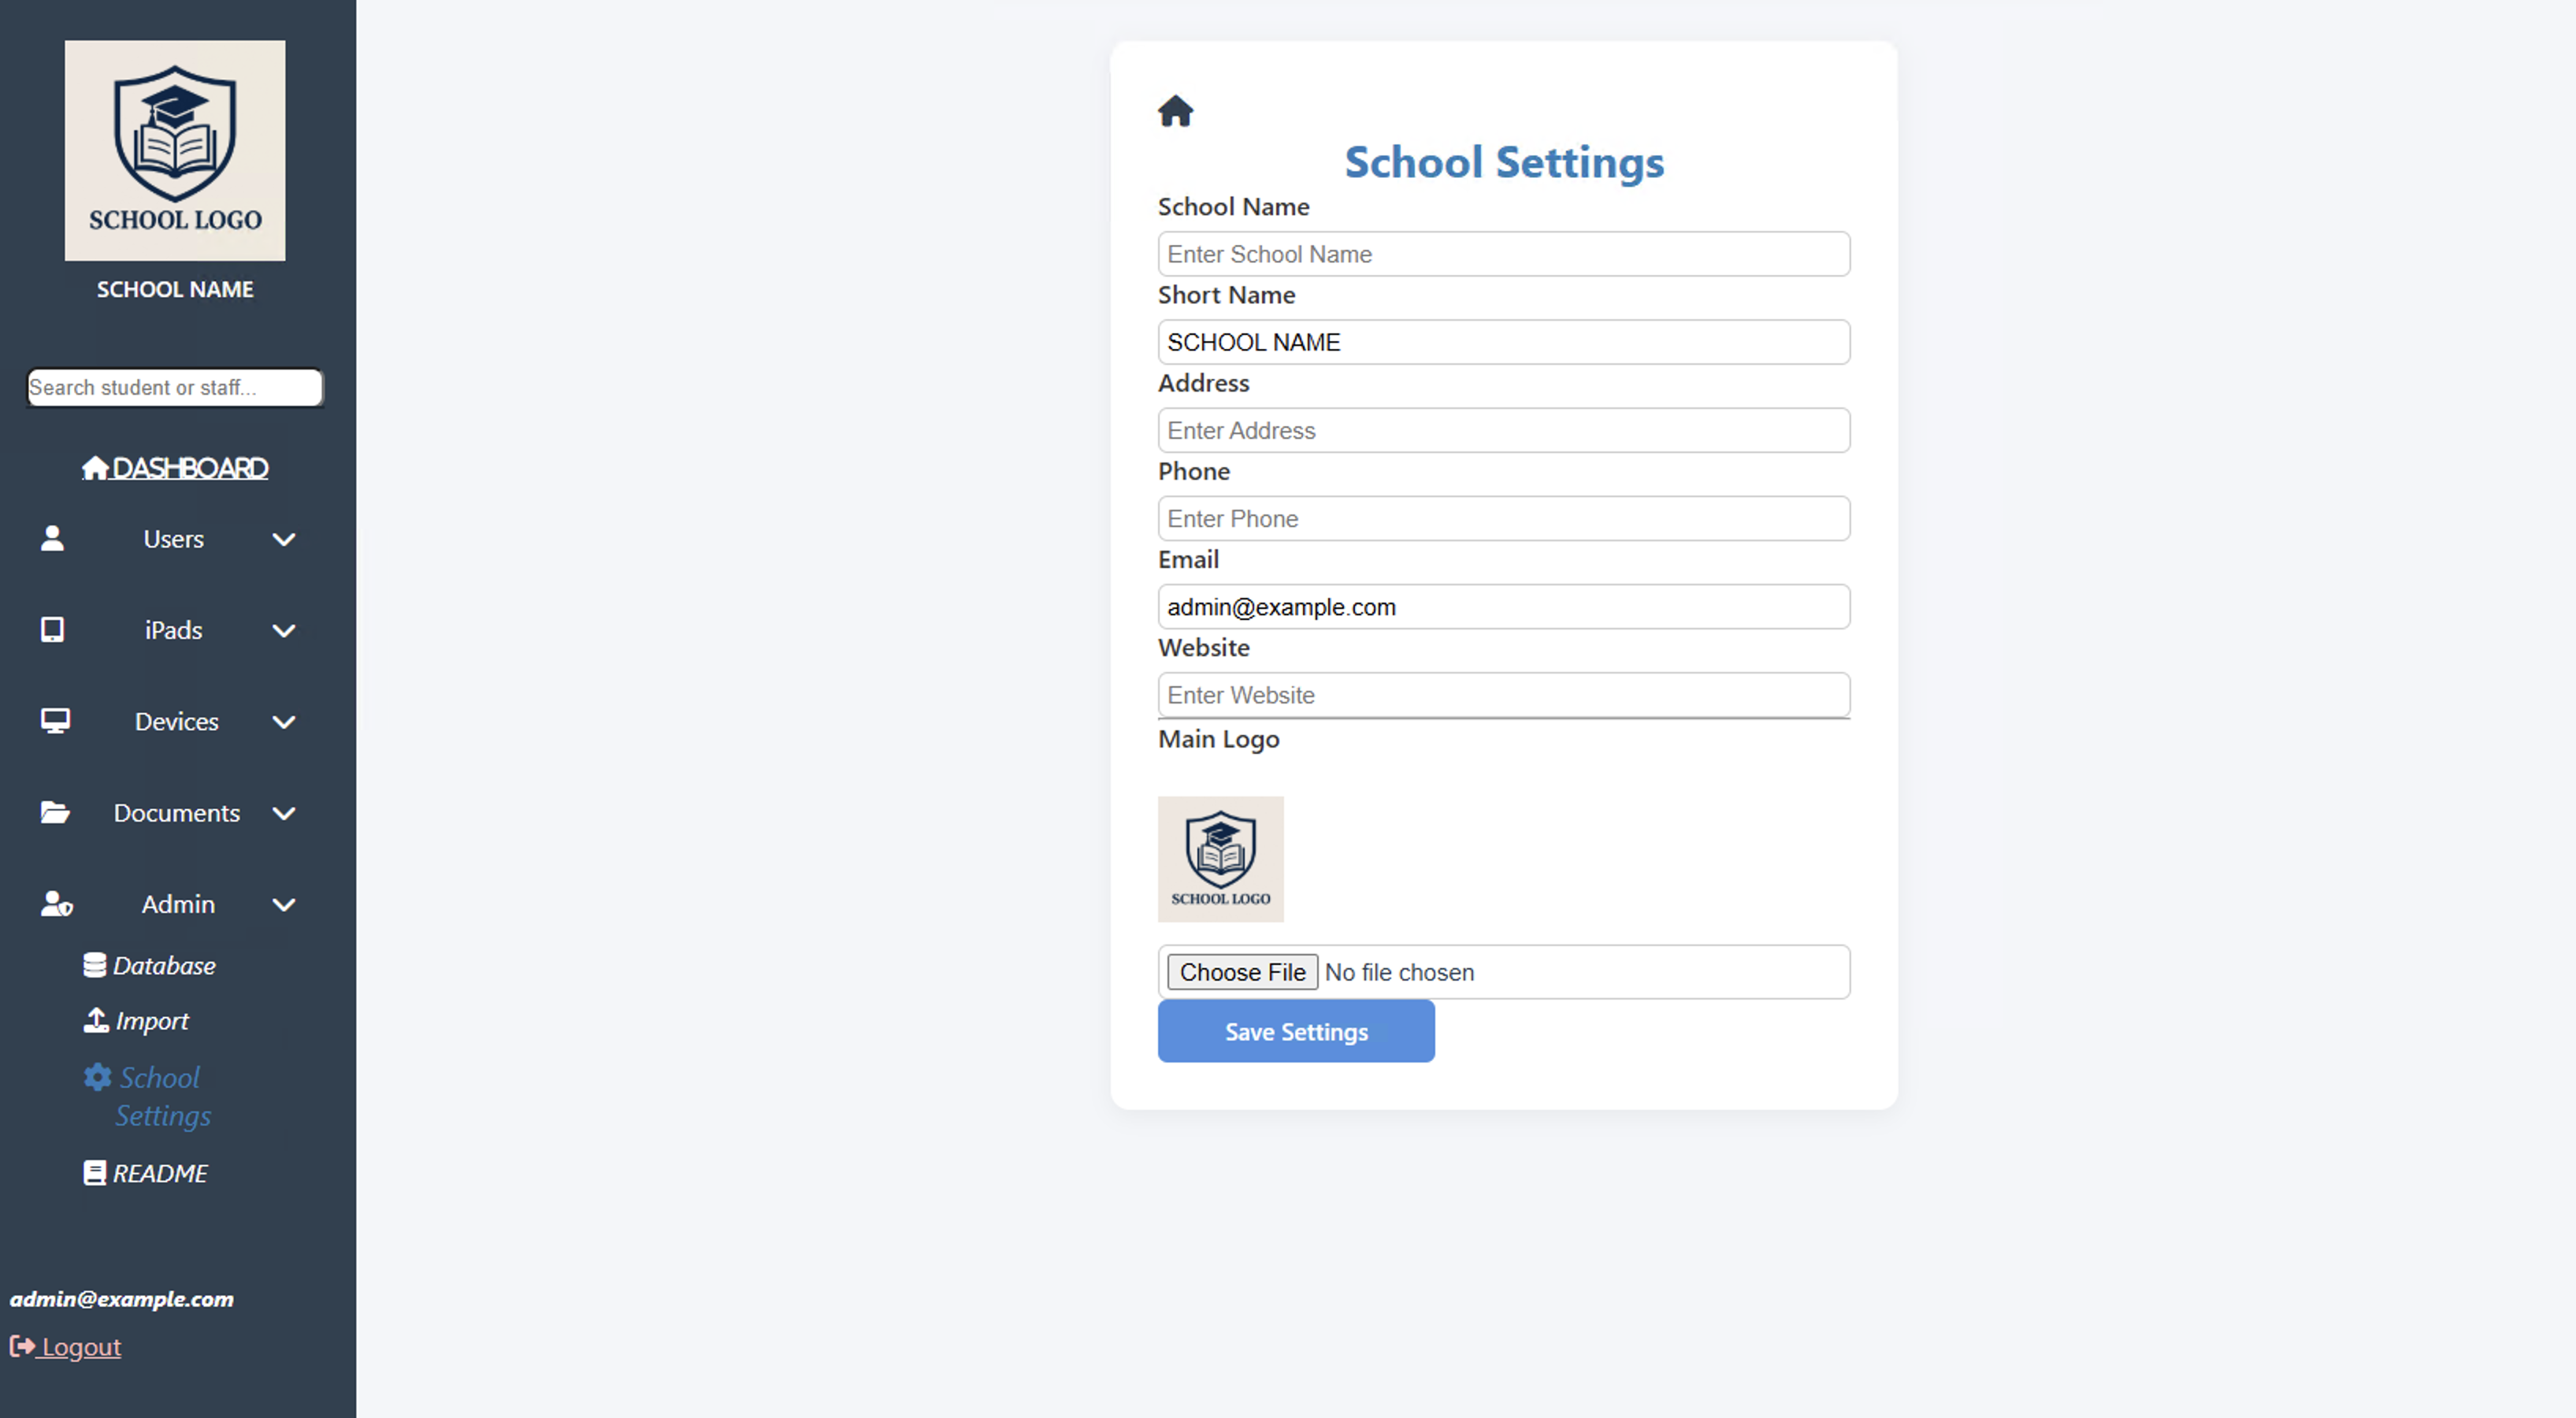The height and width of the screenshot is (1418, 2576).
Task: Click the Database stack icon
Action: tap(95, 965)
